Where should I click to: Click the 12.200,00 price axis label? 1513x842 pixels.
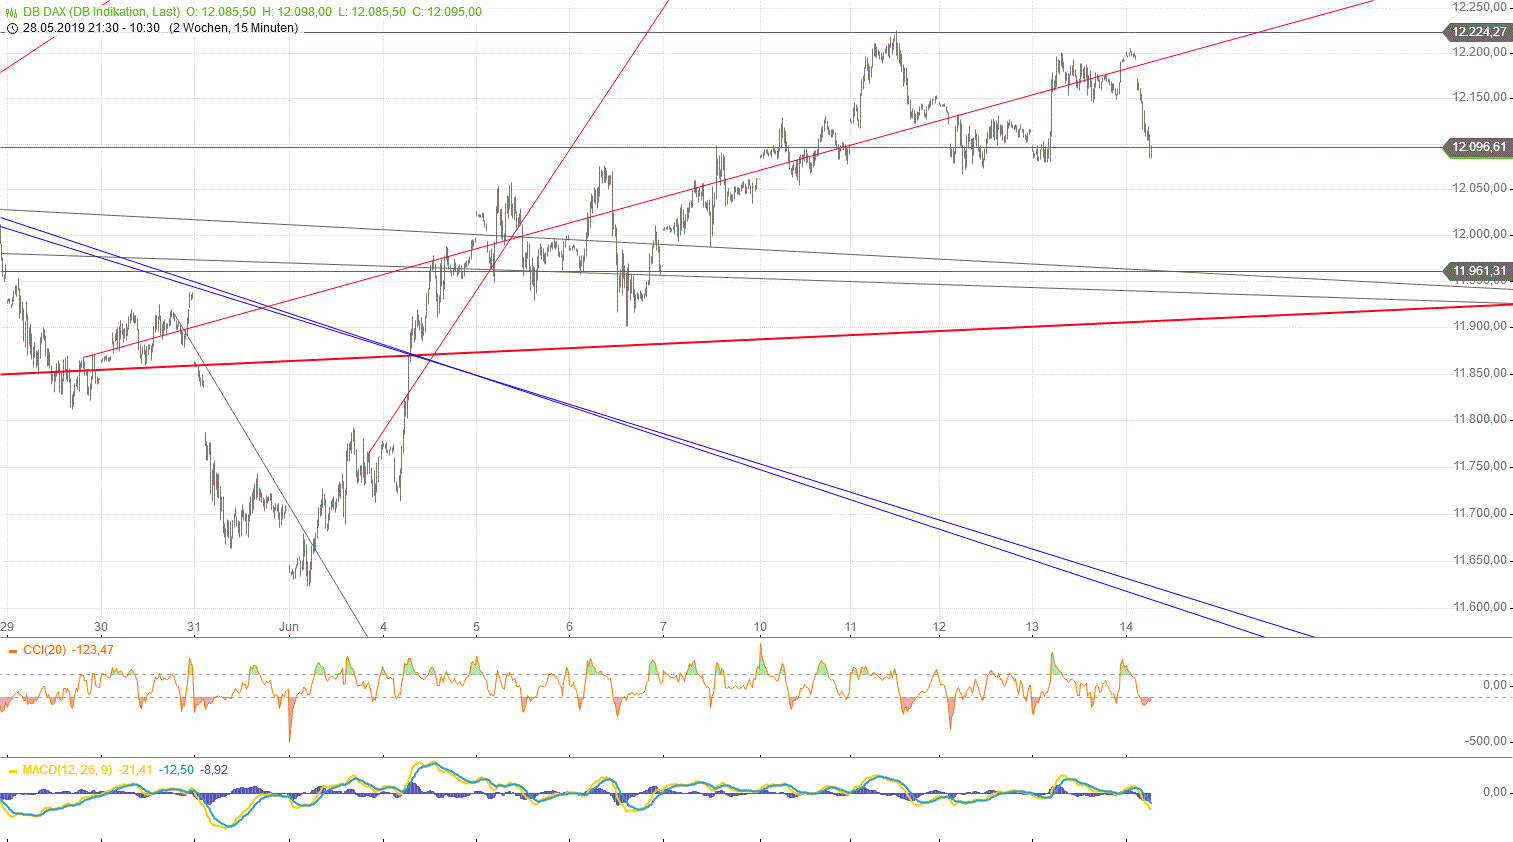[x=1479, y=51]
